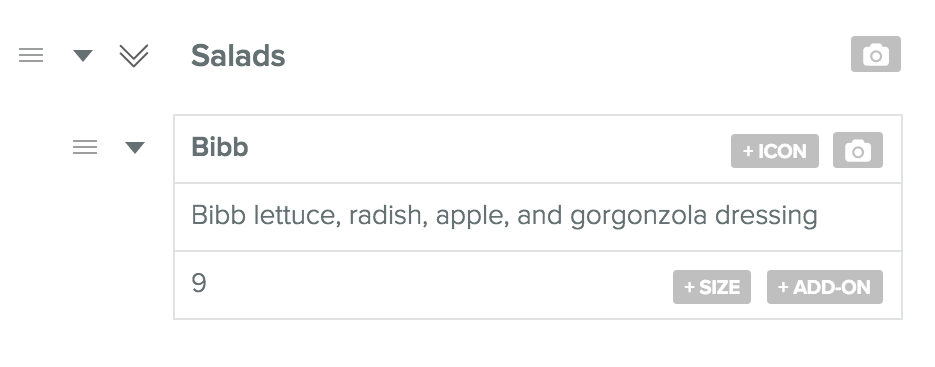Click into the Bibb lettuce description field
Viewport: 935px width, 367px height.
pyautogui.click(x=538, y=217)
